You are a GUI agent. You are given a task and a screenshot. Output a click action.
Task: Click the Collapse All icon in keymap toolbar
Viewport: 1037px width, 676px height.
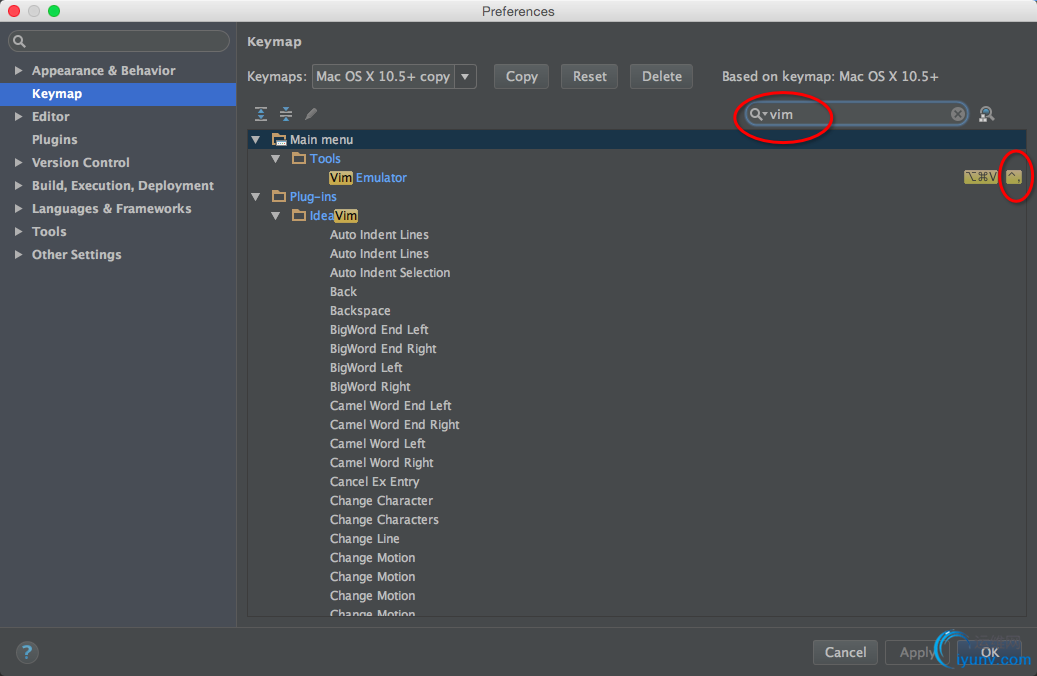tap(286, 114)
